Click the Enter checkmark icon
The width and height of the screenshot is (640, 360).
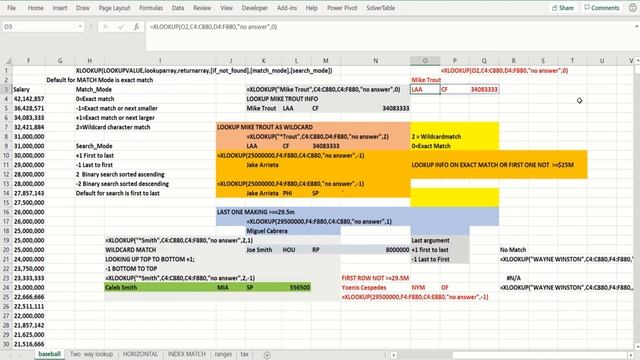point(121,27)
